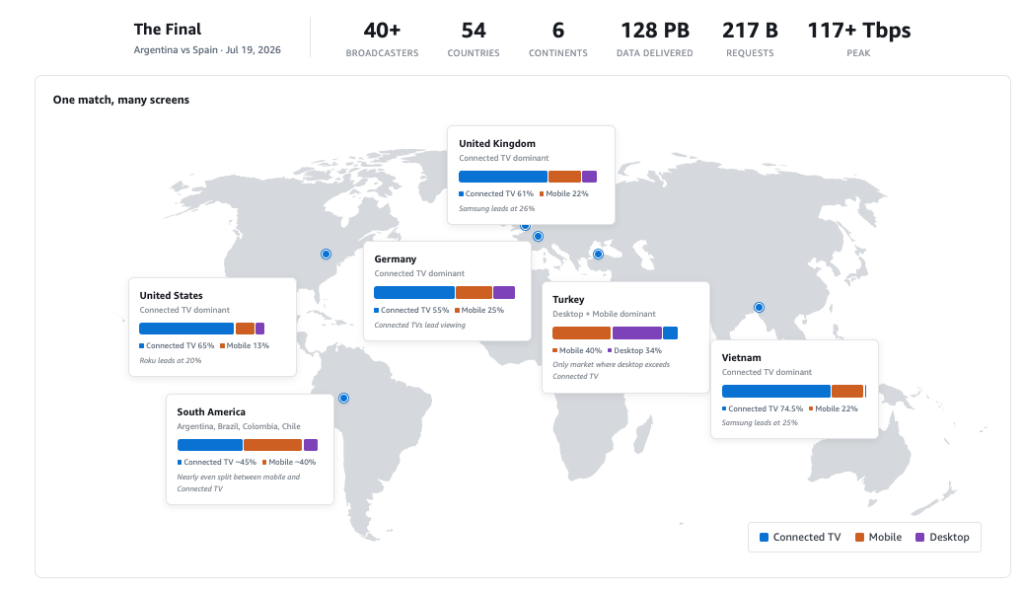Select the 128 PB Data Delivered statistic

[654, 39]
